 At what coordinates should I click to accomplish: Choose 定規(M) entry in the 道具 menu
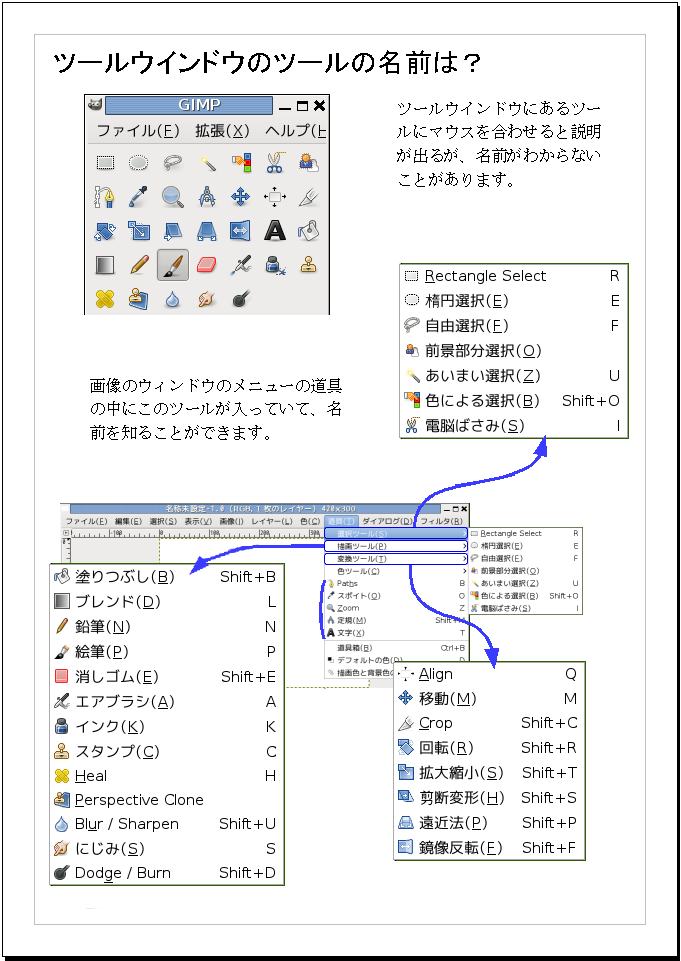coord(396,620)
